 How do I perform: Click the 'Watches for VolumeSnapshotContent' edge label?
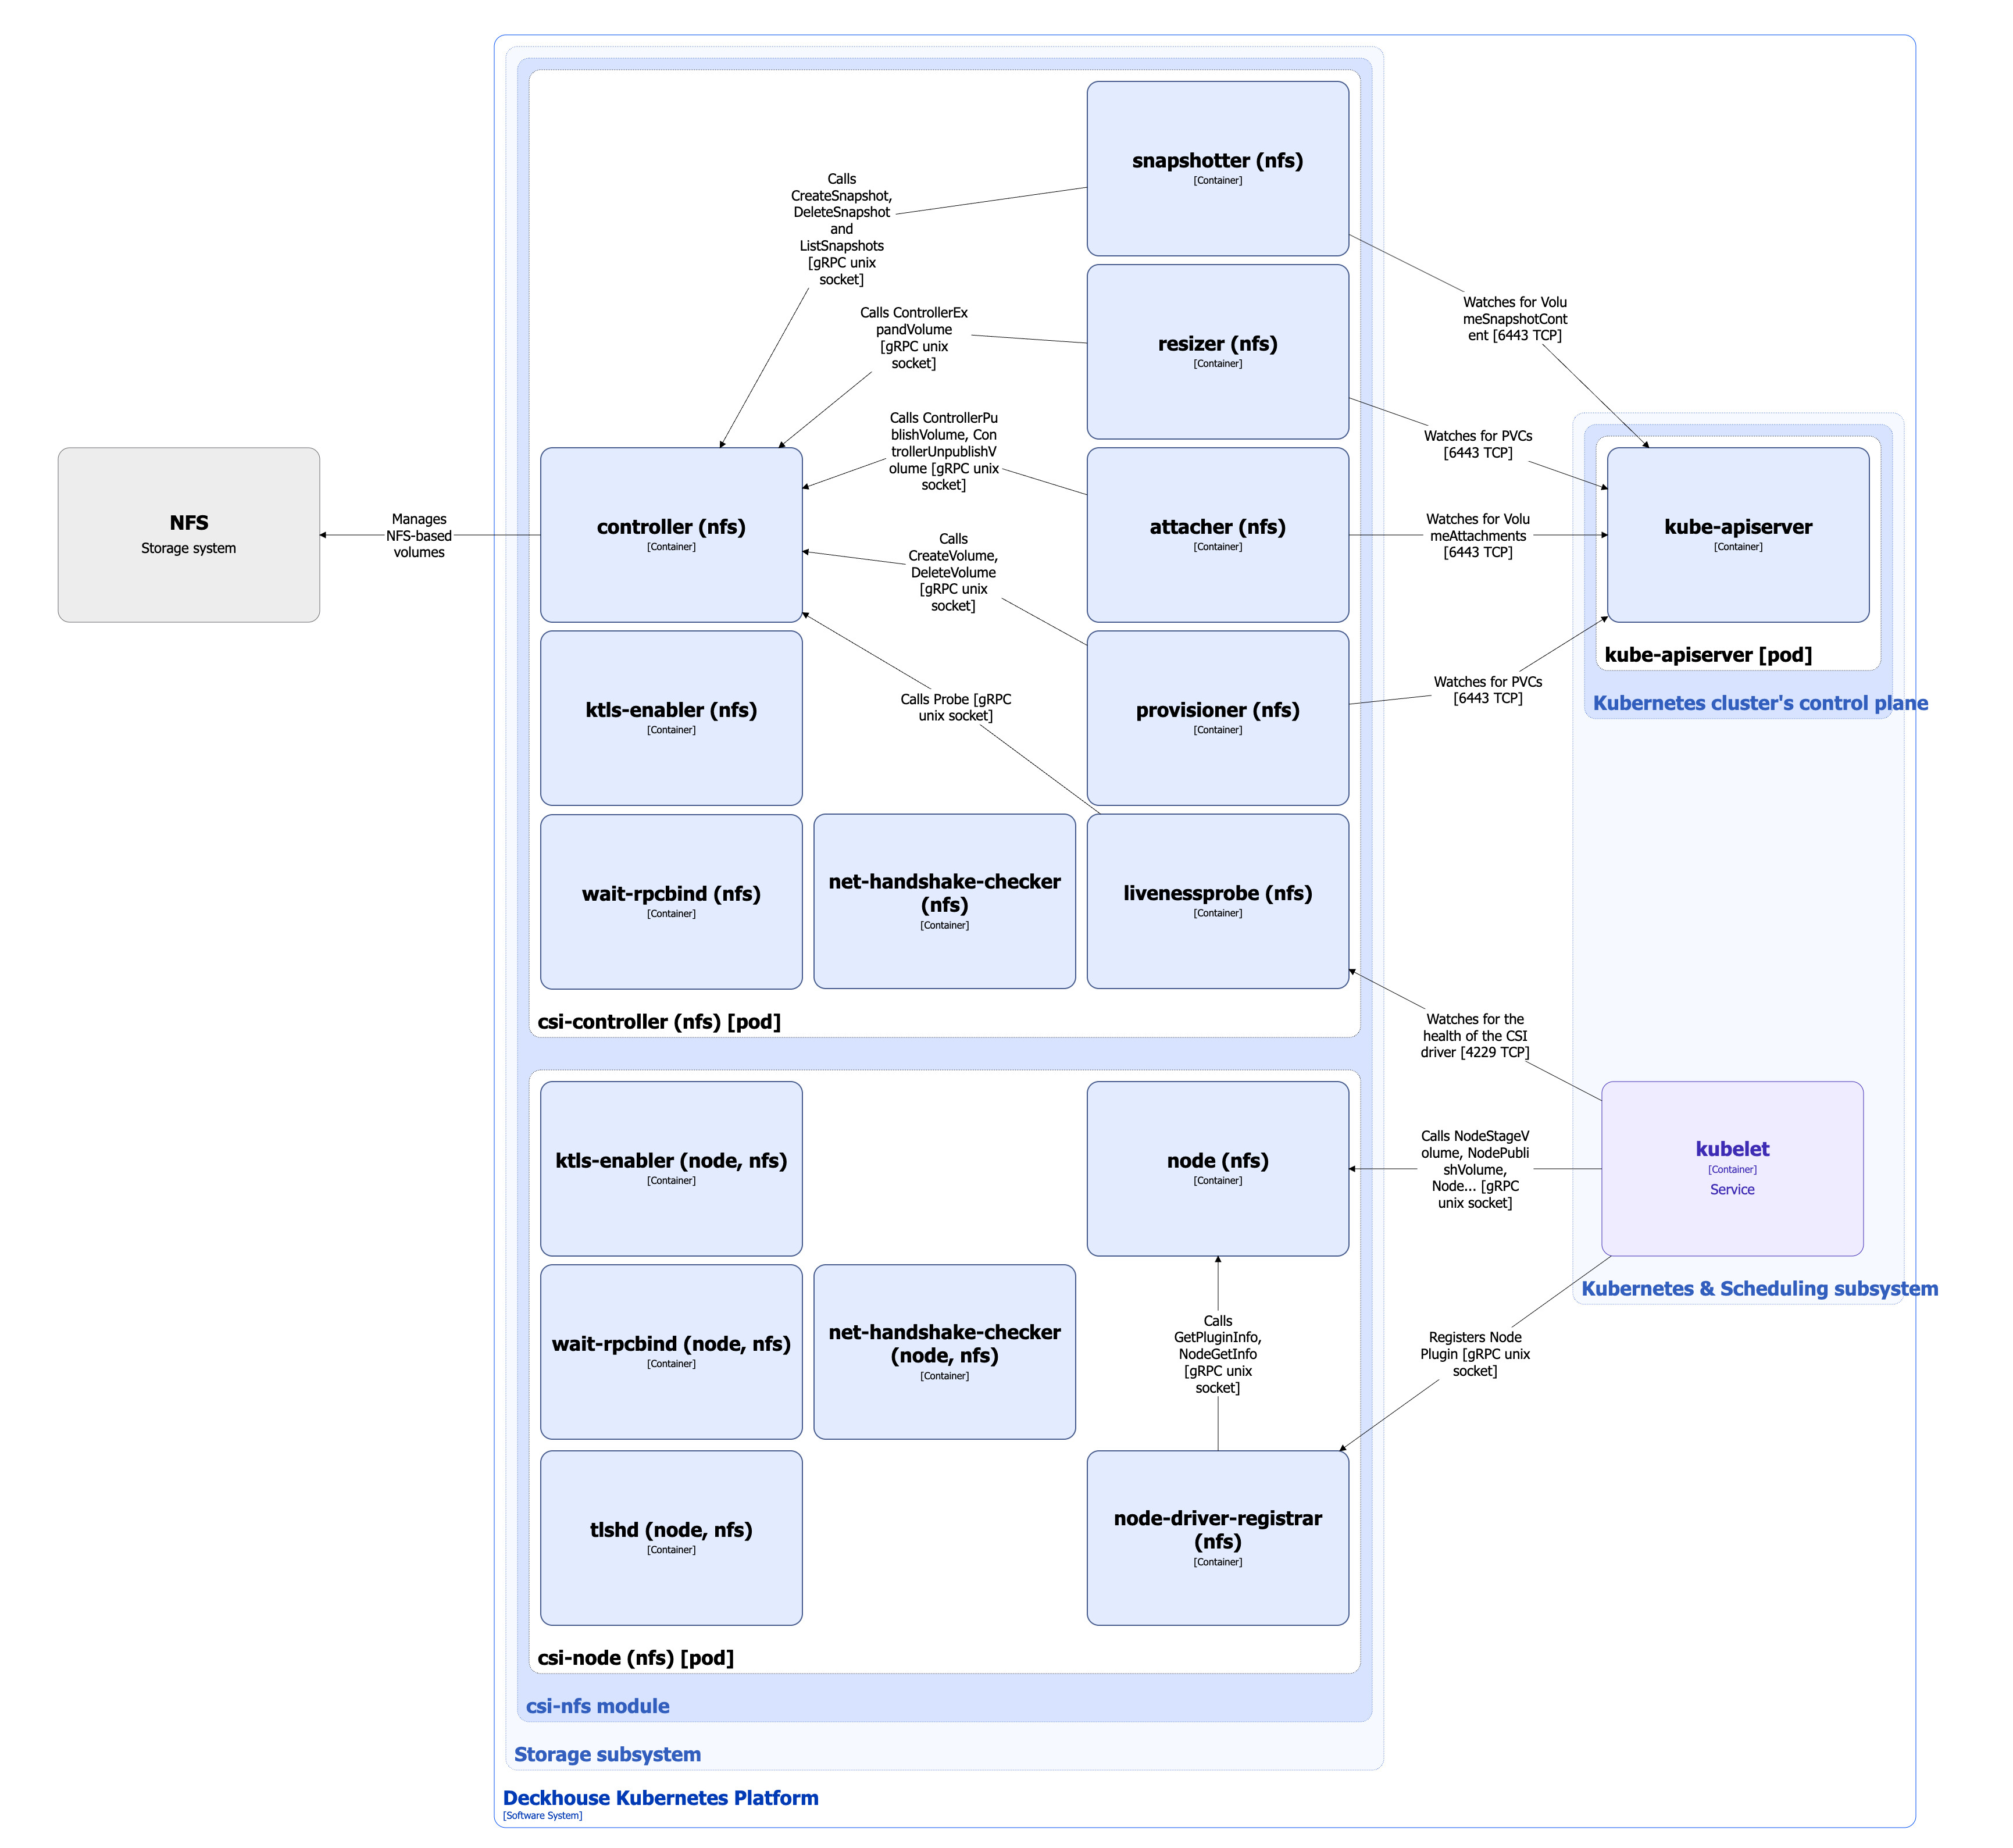click(x=1515, y=319)
